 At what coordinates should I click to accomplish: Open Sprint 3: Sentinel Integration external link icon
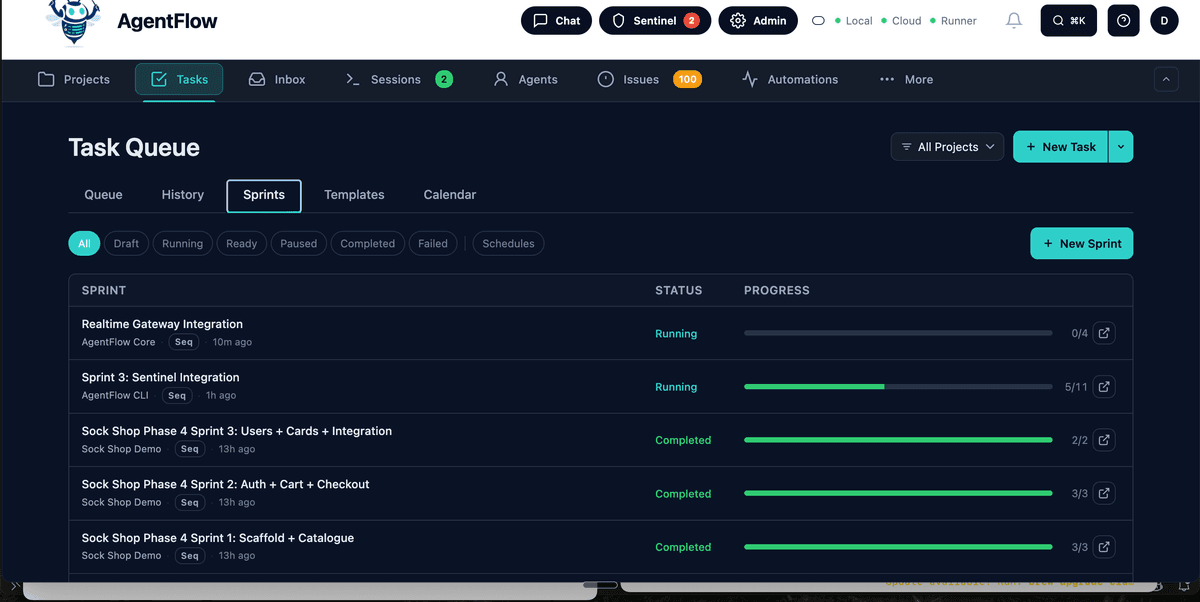tap(1103, 387)
